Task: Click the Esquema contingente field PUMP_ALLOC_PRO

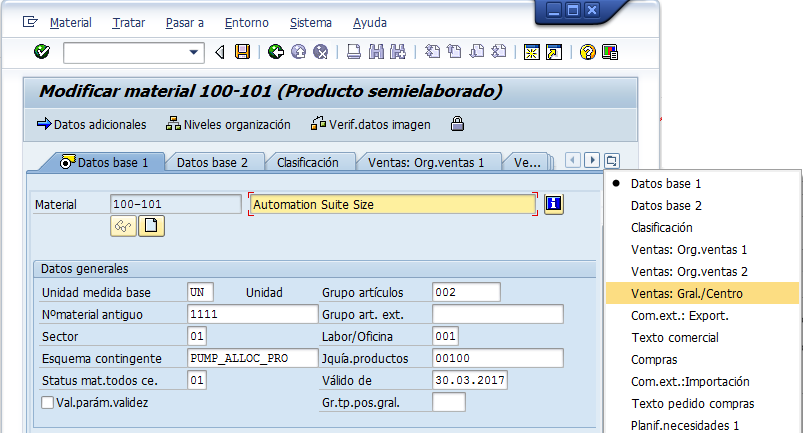Action: coord(252,358)
